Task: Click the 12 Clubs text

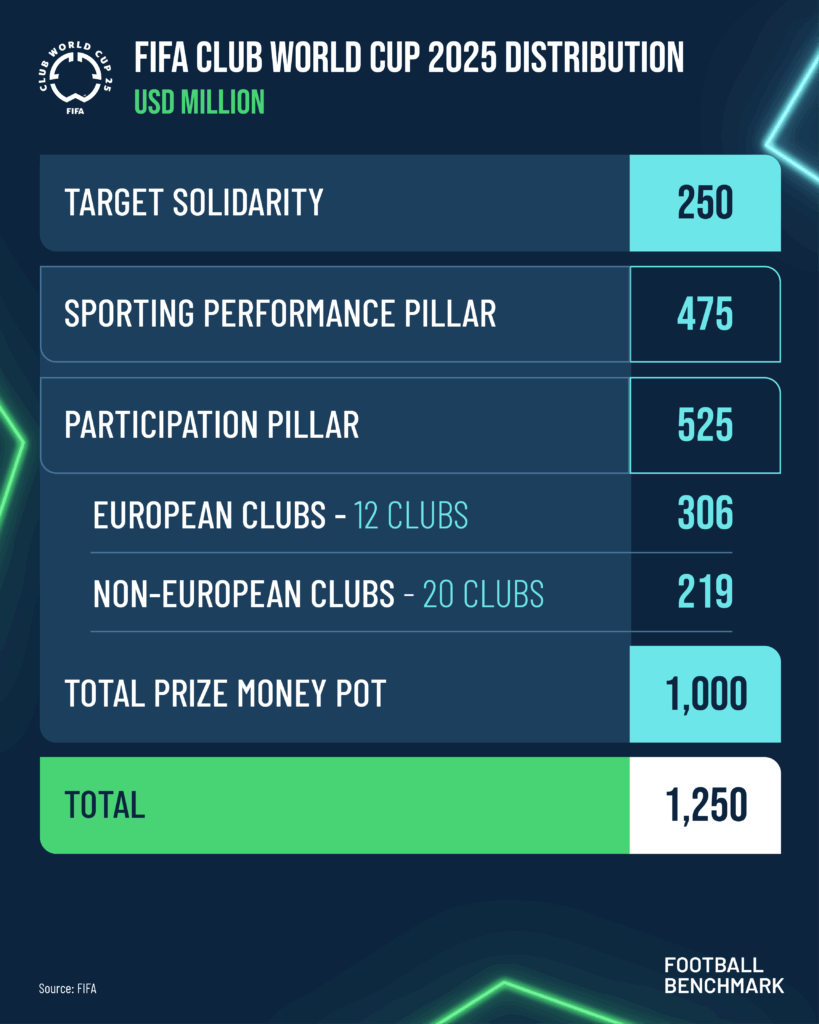Action: pos(411,515)
